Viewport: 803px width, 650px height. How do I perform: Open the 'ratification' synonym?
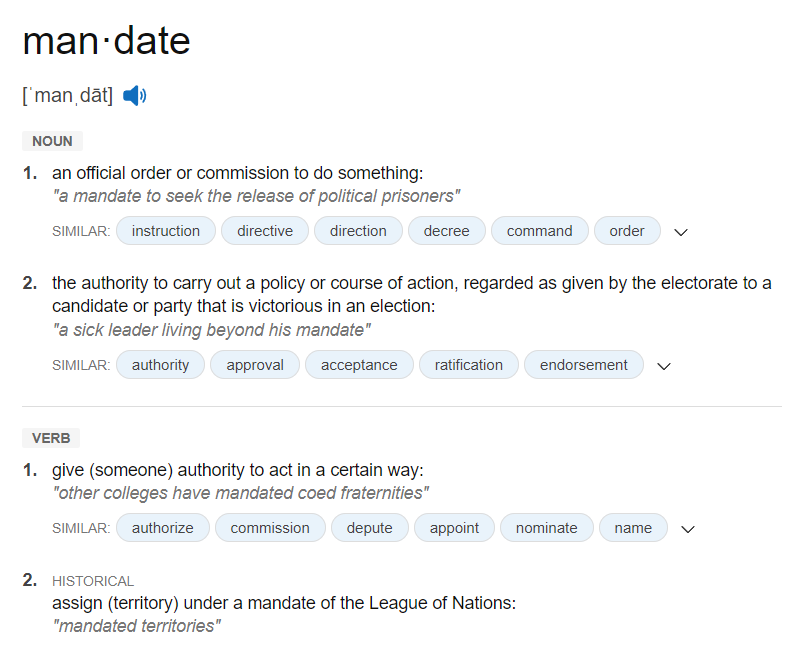point(469,365)
